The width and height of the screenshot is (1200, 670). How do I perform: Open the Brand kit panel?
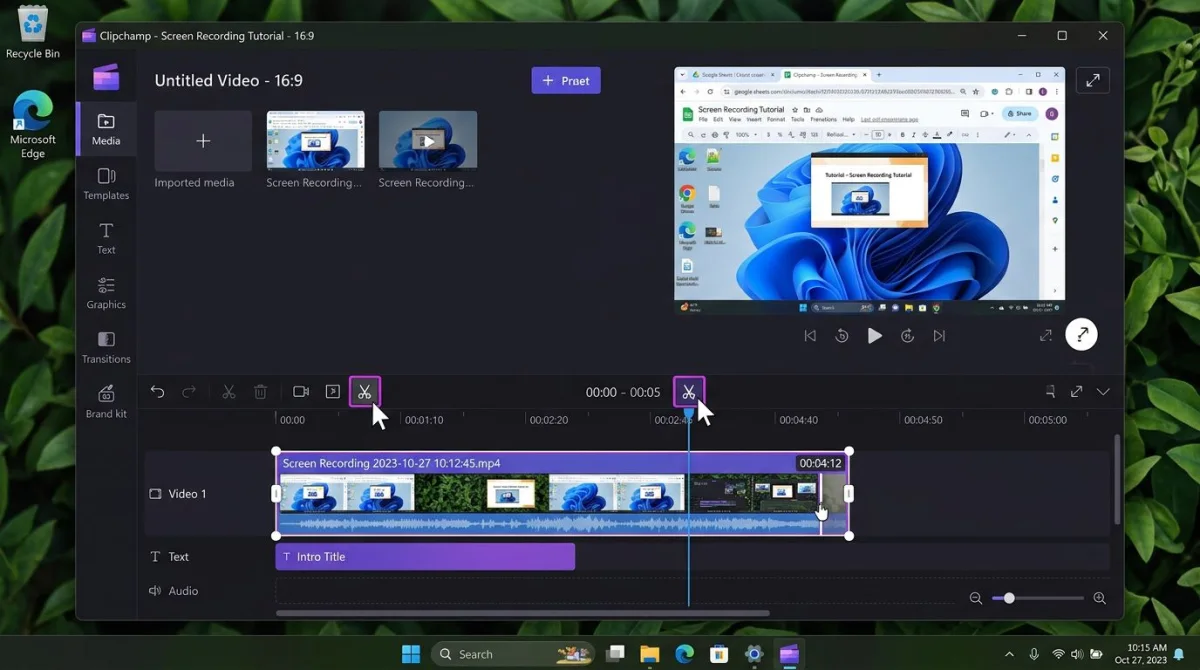106,402
